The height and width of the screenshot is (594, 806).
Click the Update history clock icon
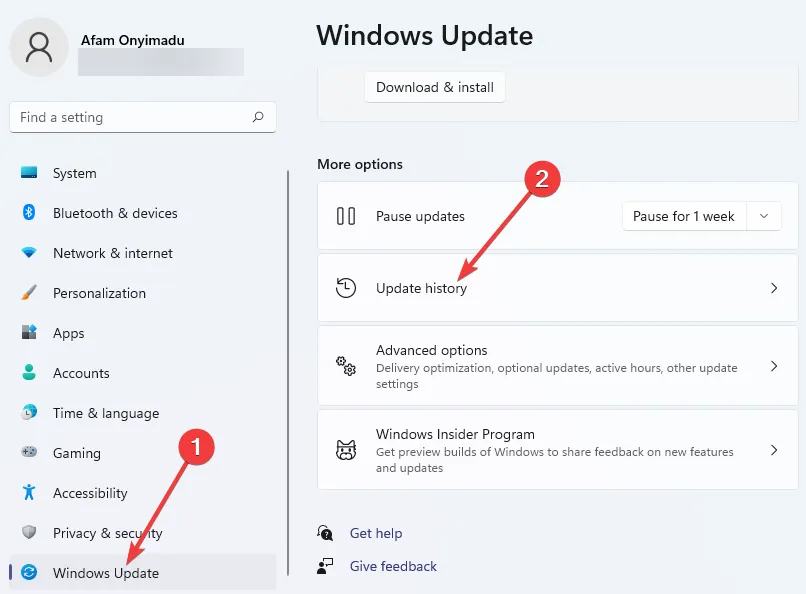(346, 288)
